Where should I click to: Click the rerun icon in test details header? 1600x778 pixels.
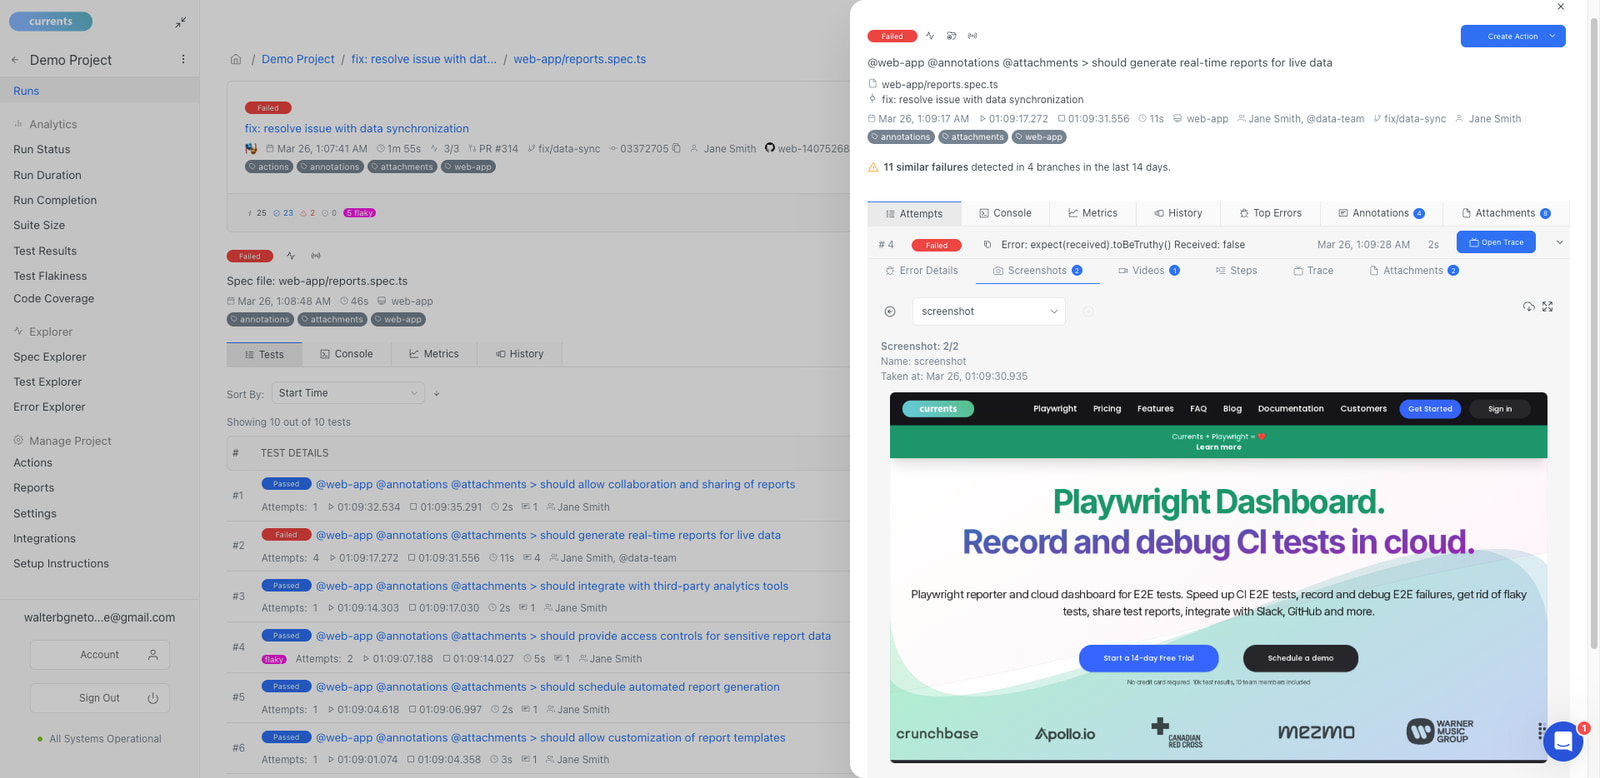pyautogui.click(x=951, y=36)
